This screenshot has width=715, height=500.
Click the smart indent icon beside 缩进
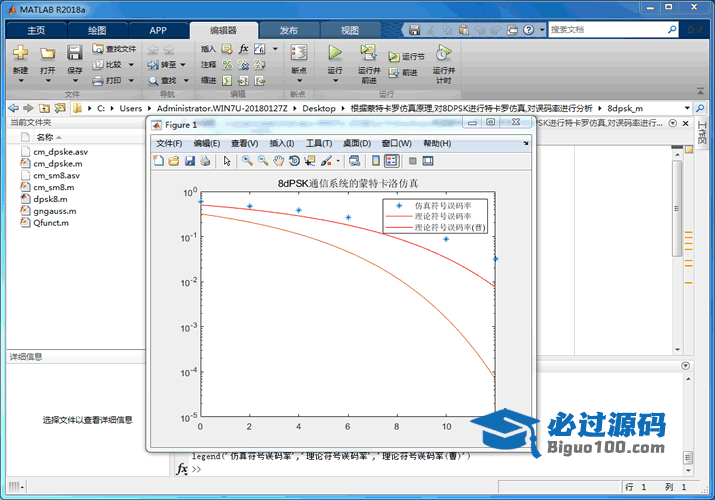(227, 81)
